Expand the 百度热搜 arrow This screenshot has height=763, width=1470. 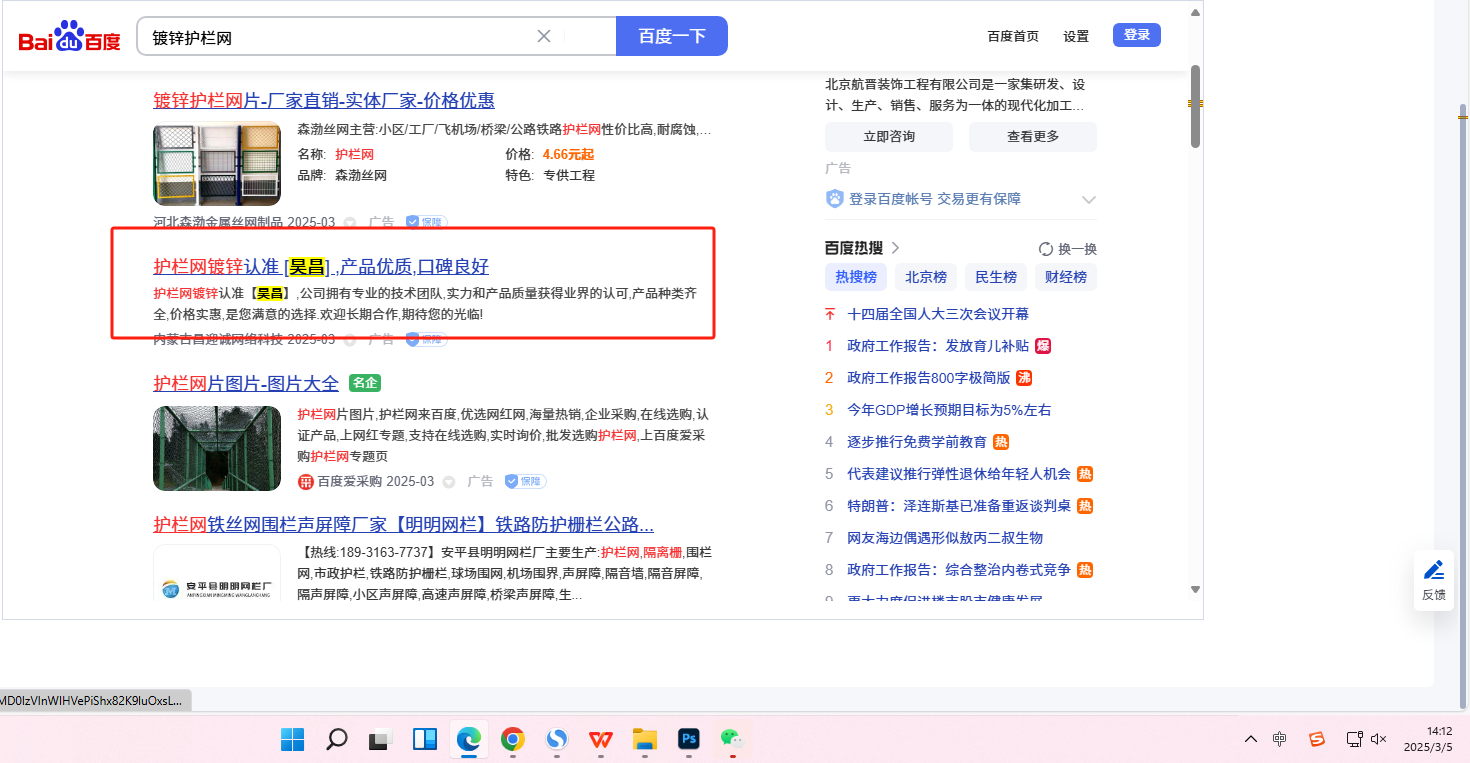click(x=895, y=248)
